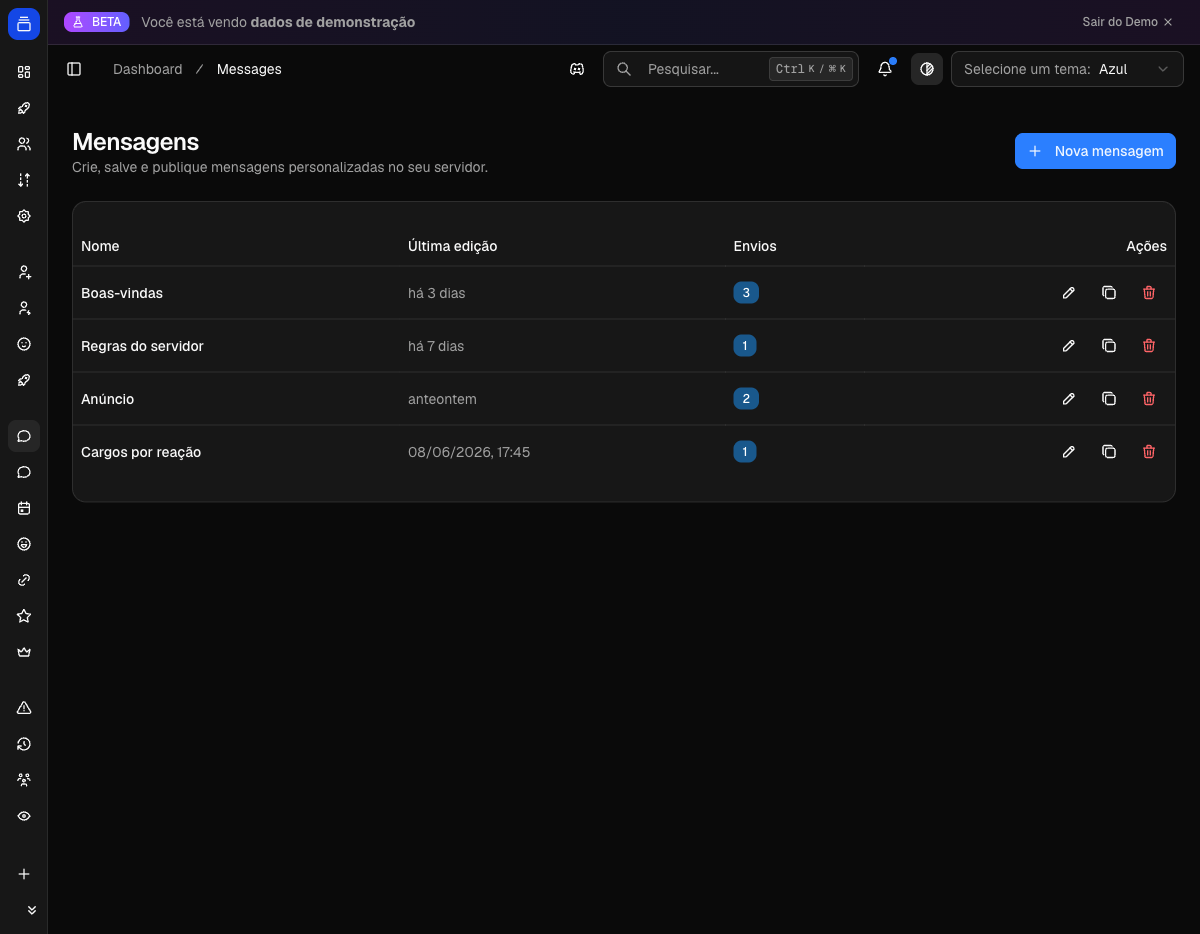Click the Anúncio row name
1200x934 pixels.
107,399
